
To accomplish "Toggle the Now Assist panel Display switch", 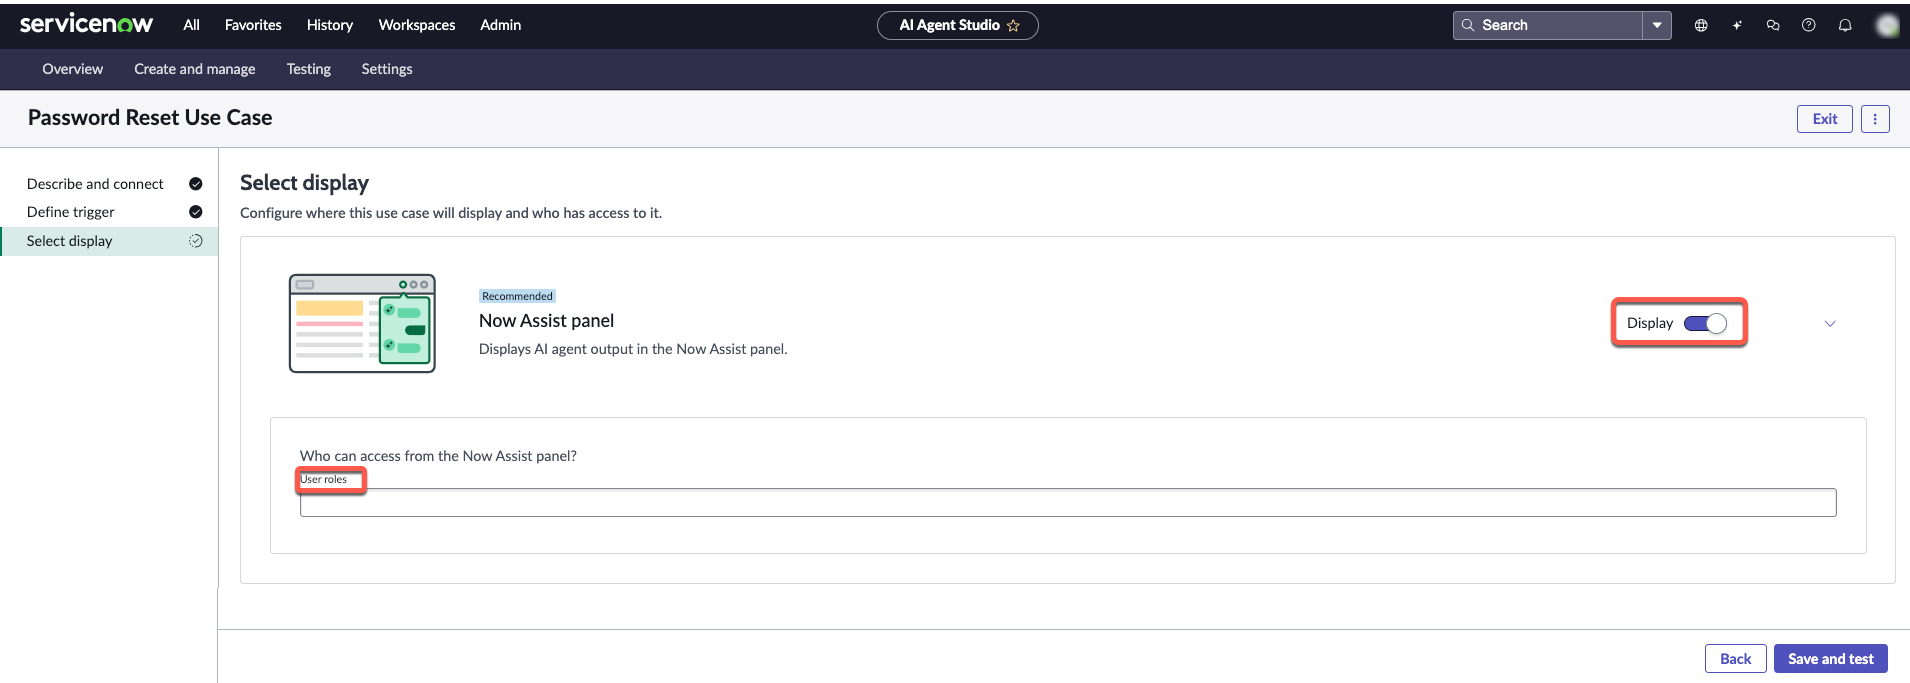I will (1705, 323).
